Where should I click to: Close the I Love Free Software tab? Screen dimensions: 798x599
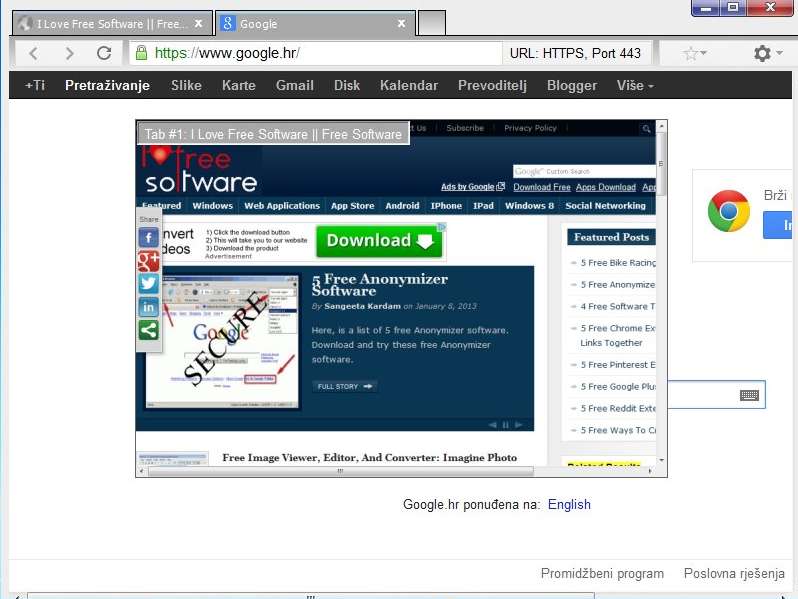198,23
